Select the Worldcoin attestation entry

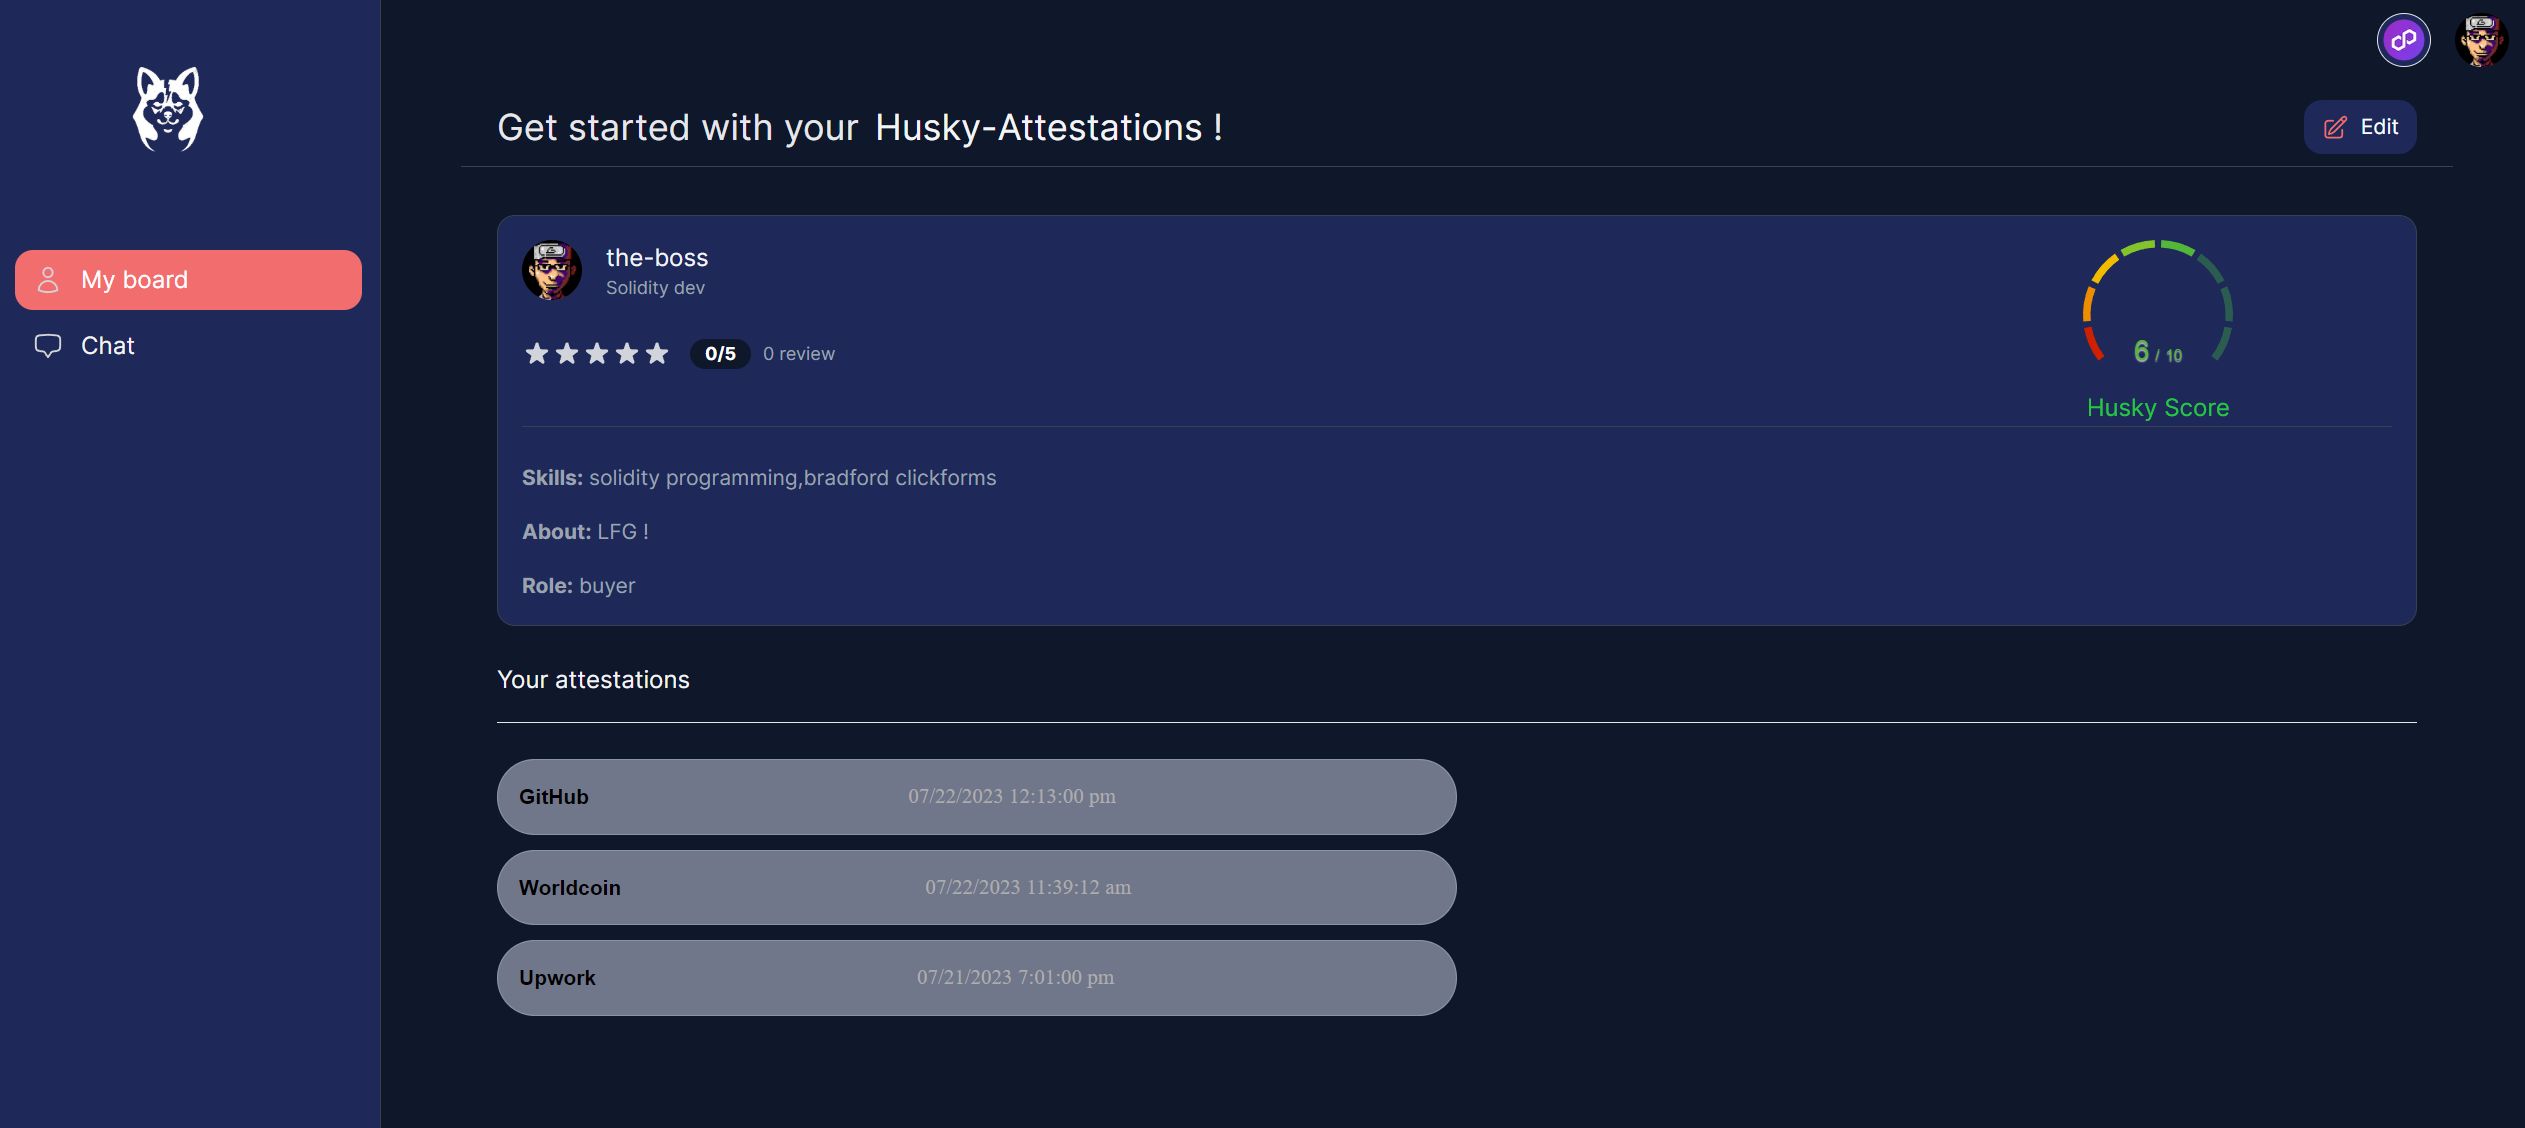[977, 888]
